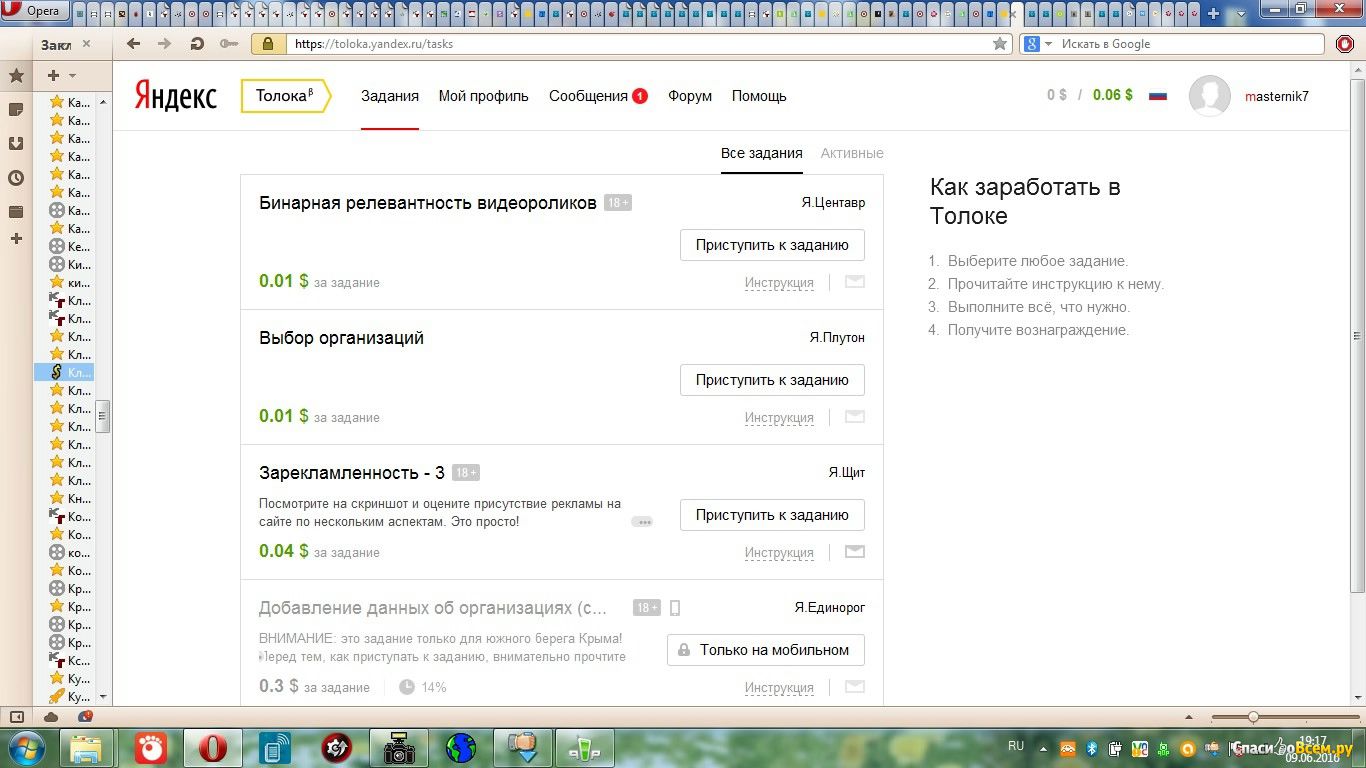Add a new tab with plus button
The width and height of the screenshot is (1366, 768).
pos(1213,13)
